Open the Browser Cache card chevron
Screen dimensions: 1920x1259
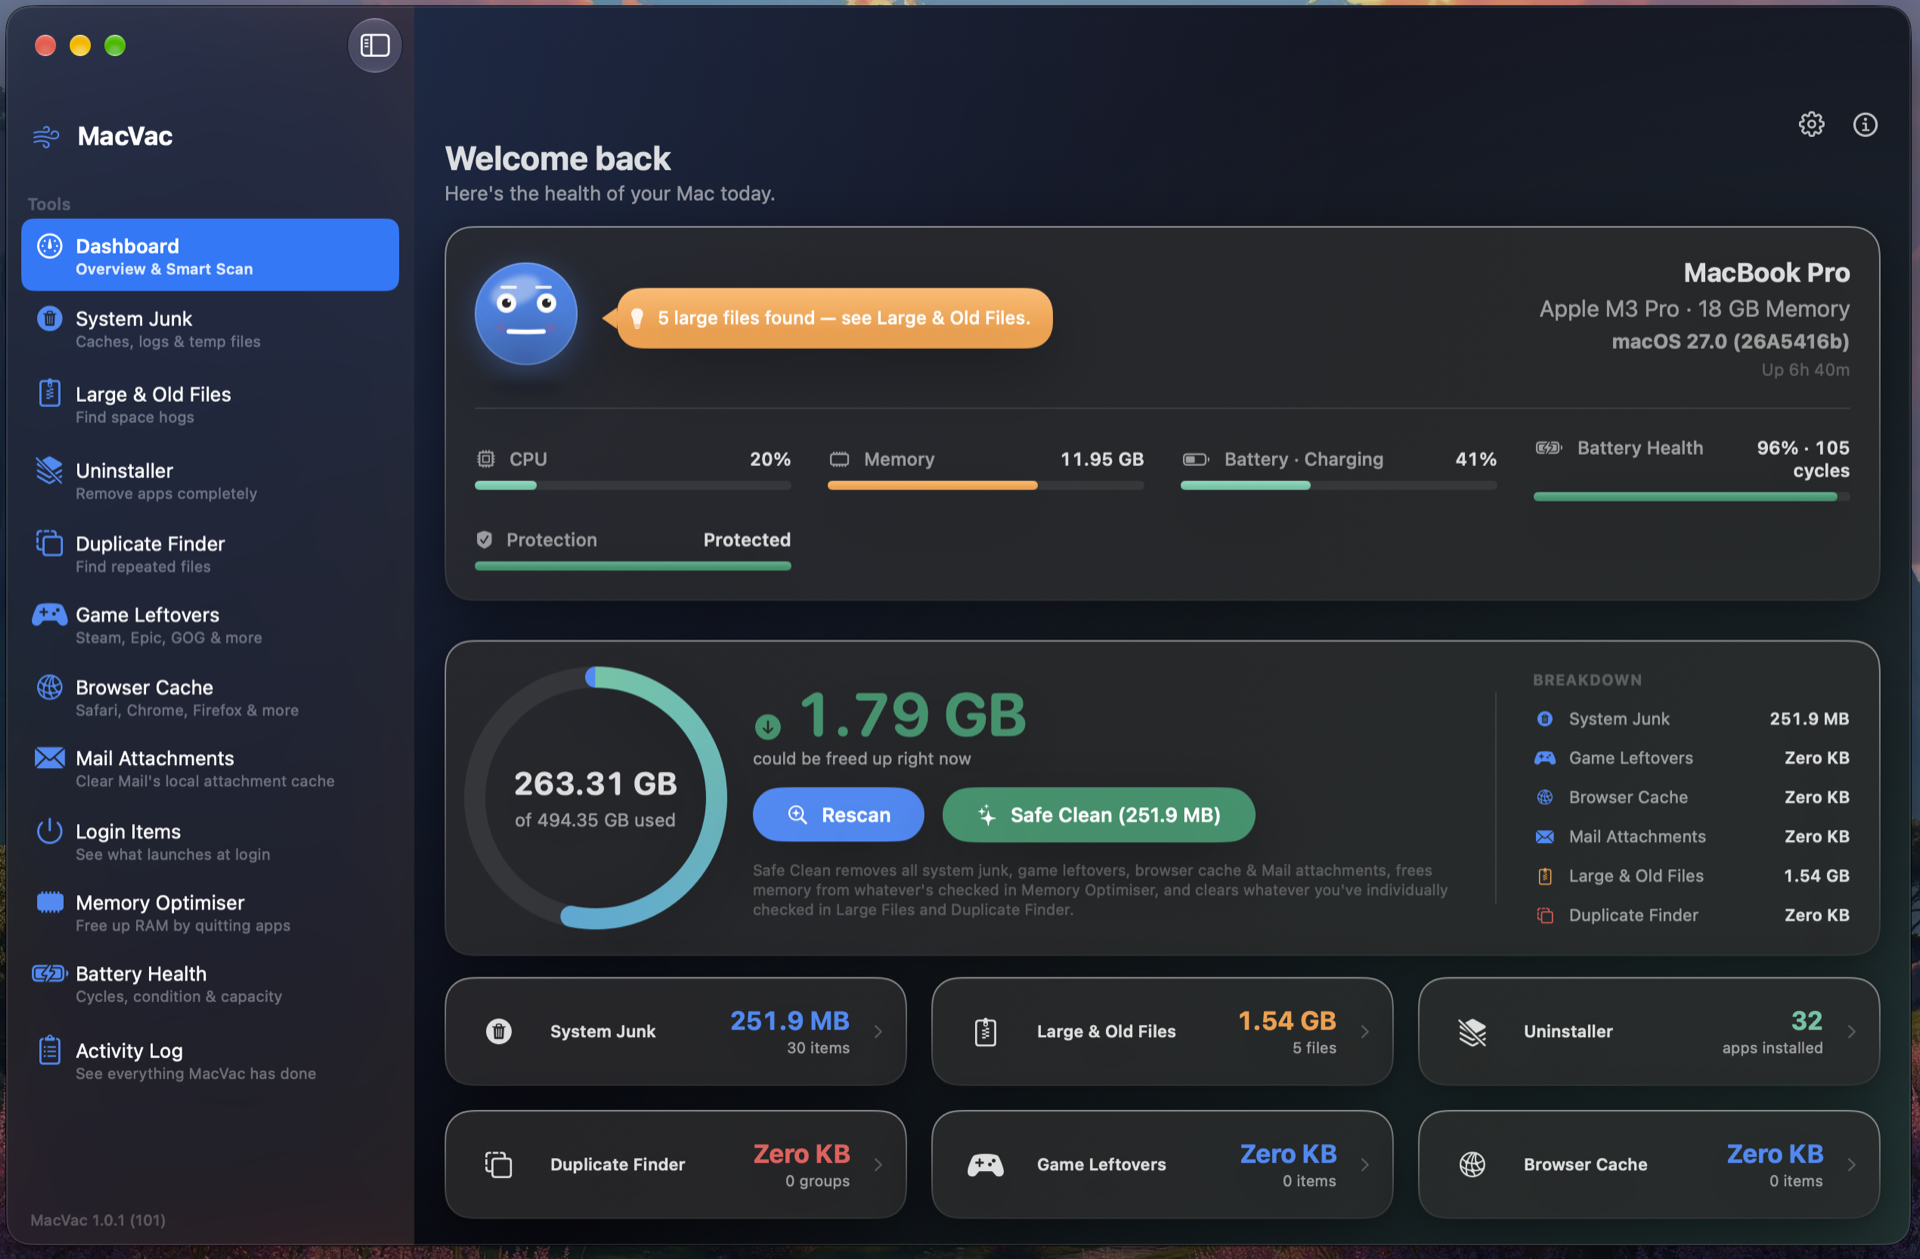[x=1851, y=1164]
